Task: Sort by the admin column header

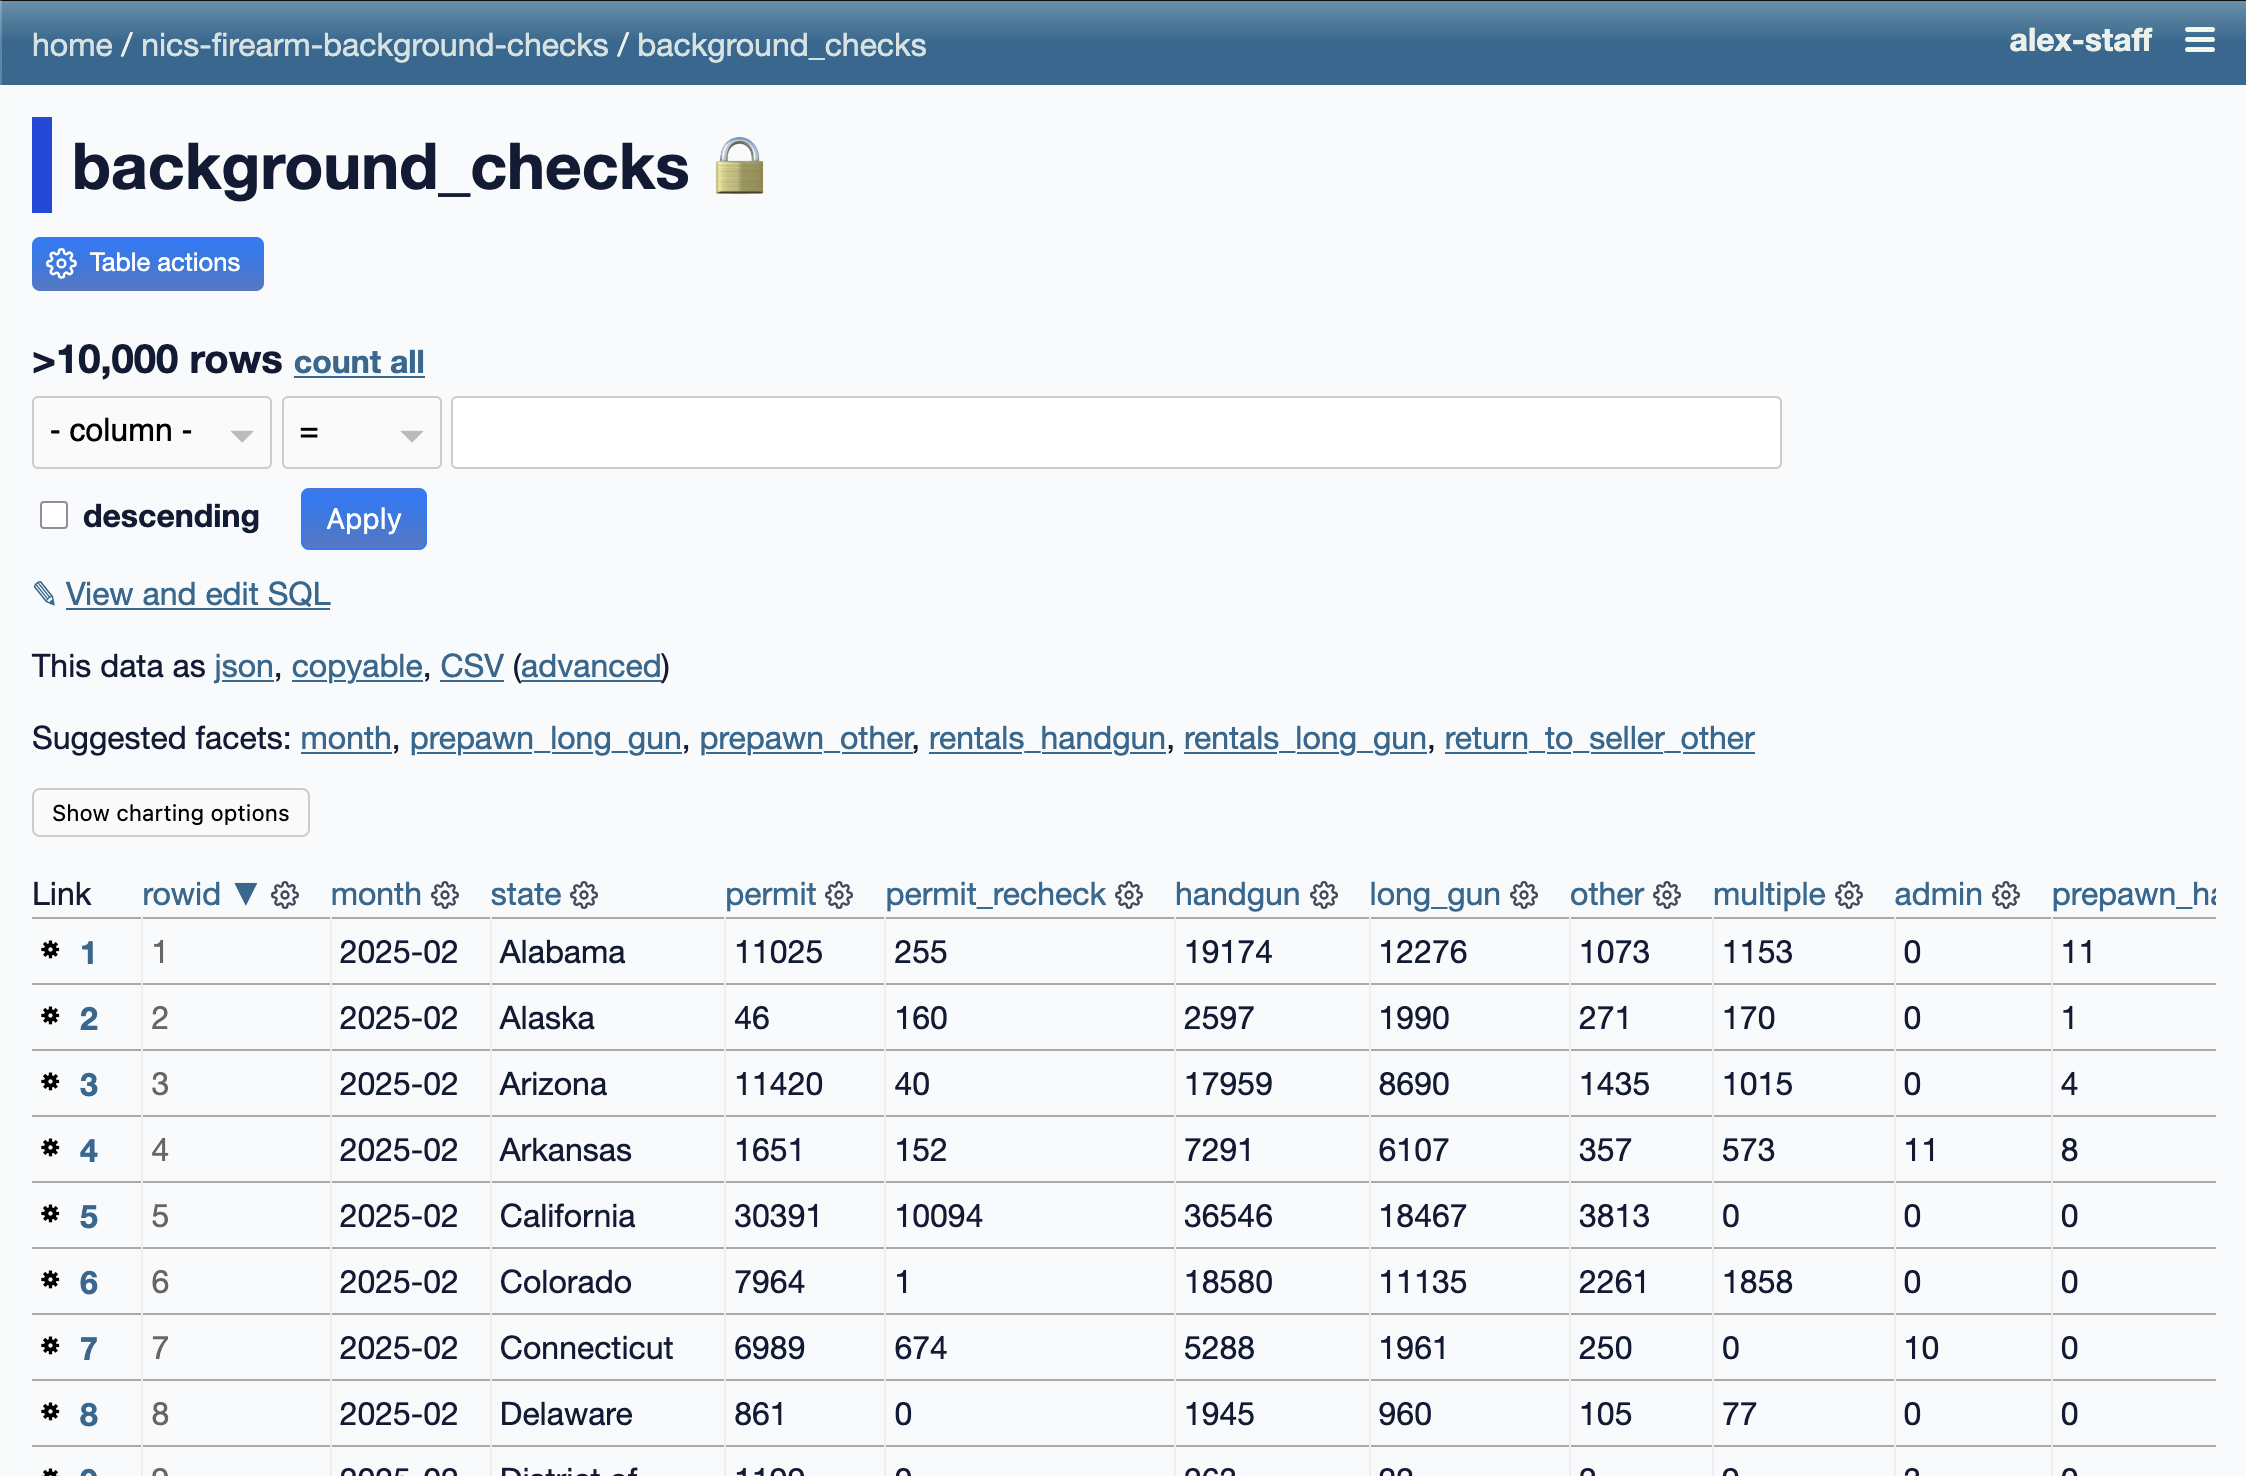Action: pyautogui.click(x=1939, y=894)
